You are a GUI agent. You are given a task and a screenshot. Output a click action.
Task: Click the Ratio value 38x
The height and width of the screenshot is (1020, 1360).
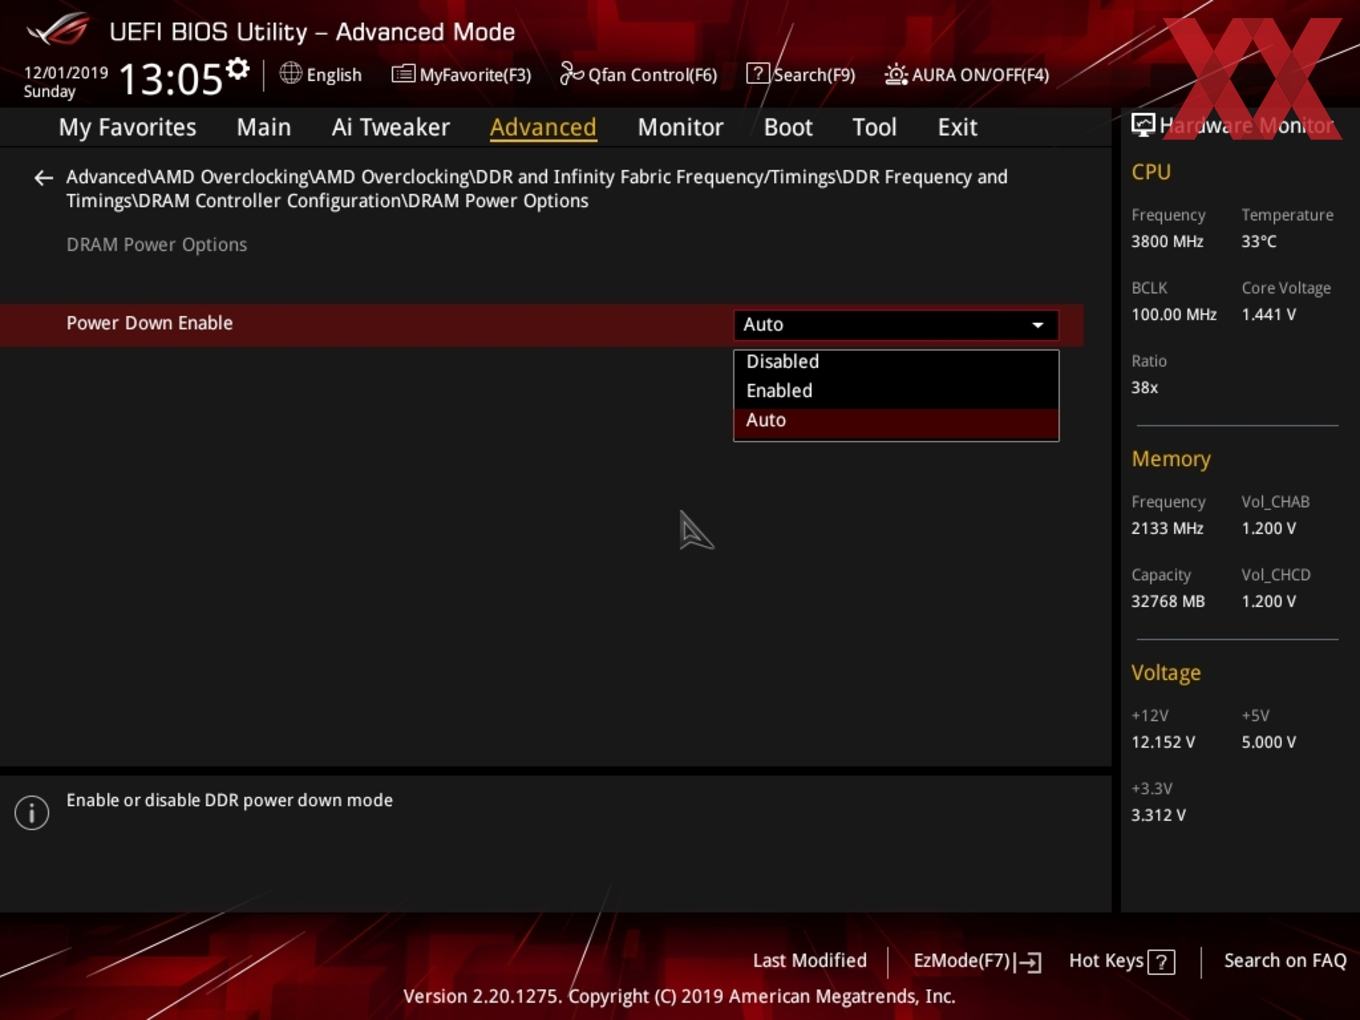[x=1144, y=388]
